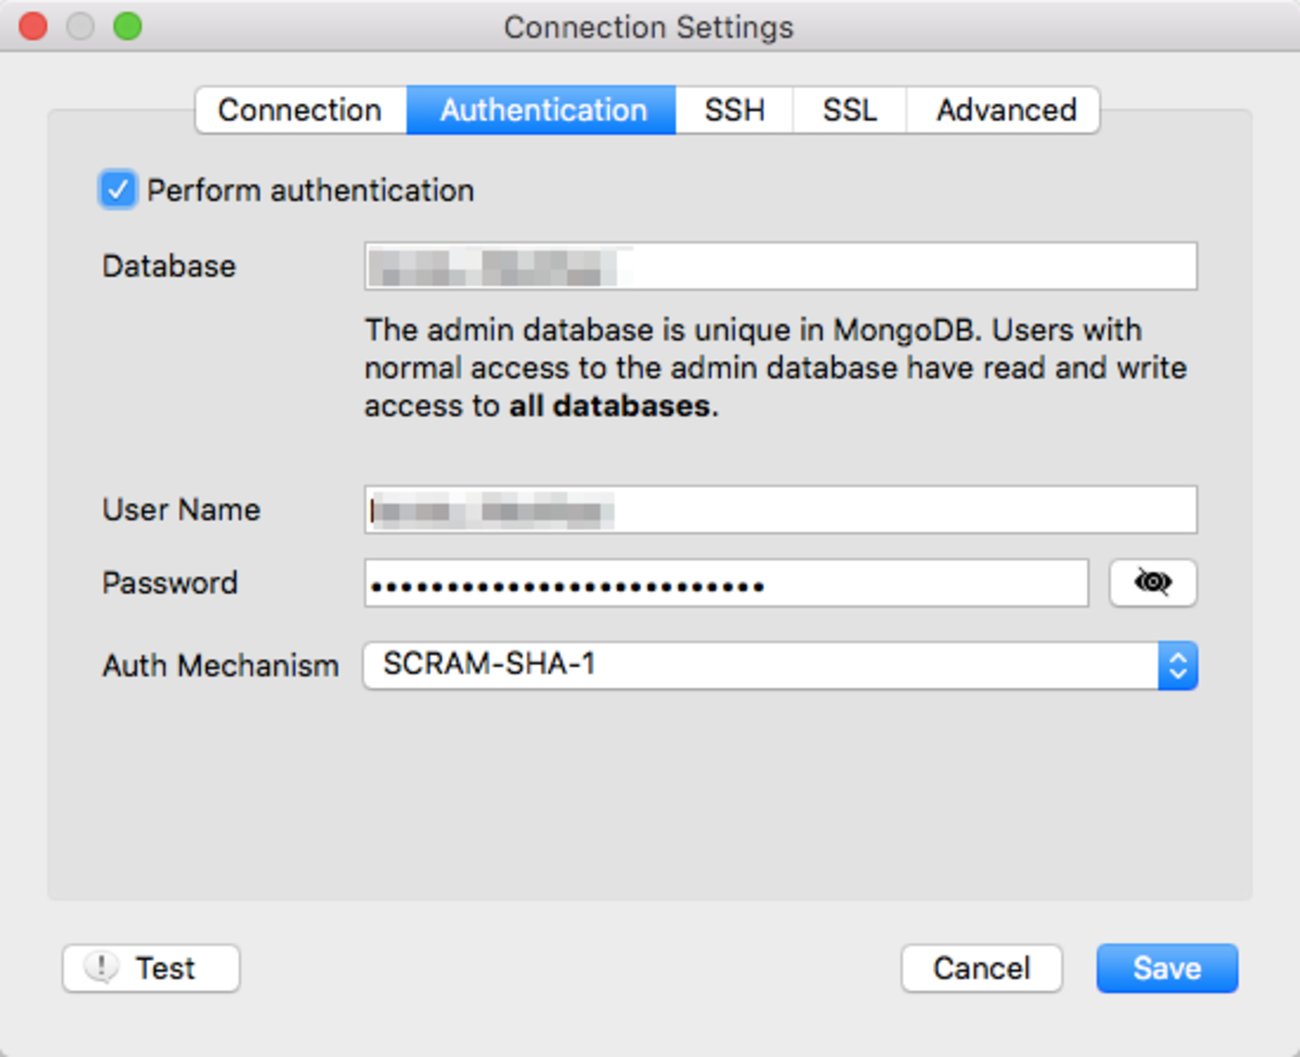Select the Authentication tab
Viewport: 1300px width, 1057px height.
pos(542,110)
